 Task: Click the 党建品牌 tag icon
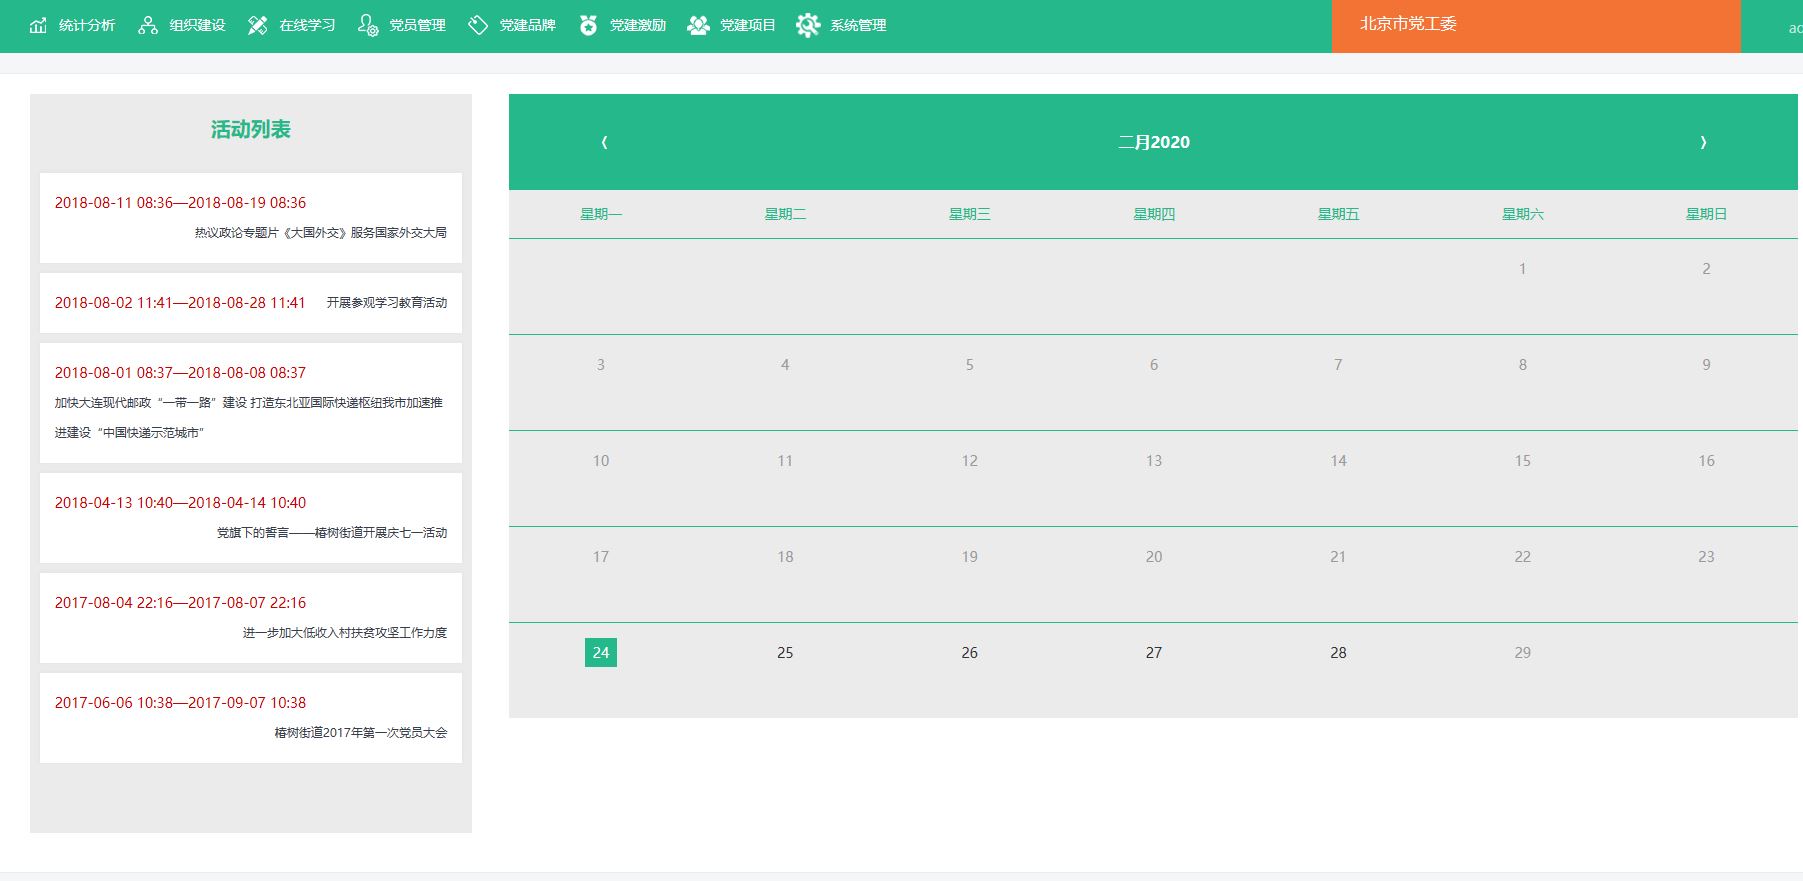(478, 25)
